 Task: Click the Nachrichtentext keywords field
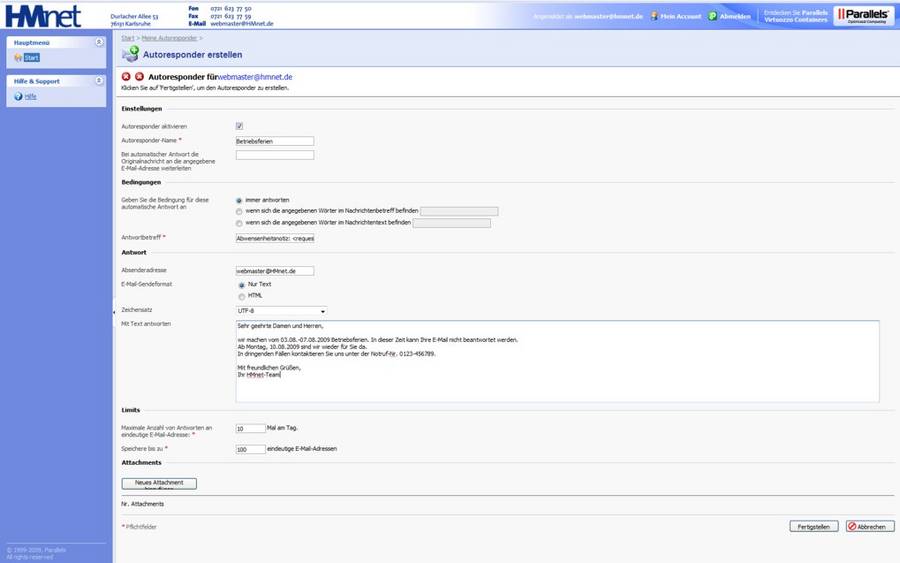452,223
